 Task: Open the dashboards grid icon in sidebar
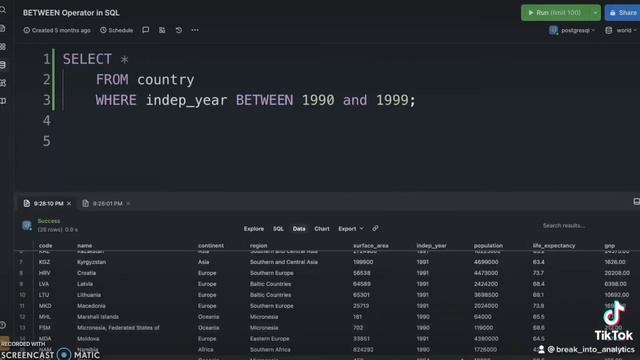(x=3, y=47)
